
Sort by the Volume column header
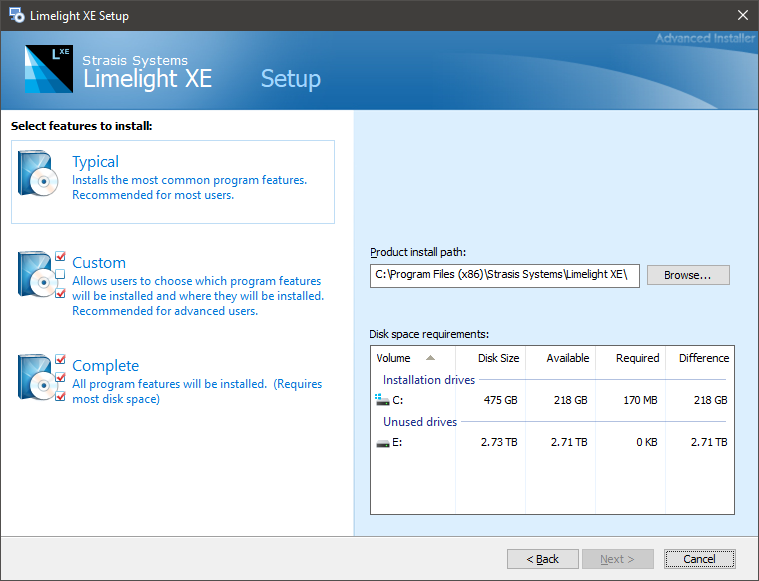coord(413,358)
